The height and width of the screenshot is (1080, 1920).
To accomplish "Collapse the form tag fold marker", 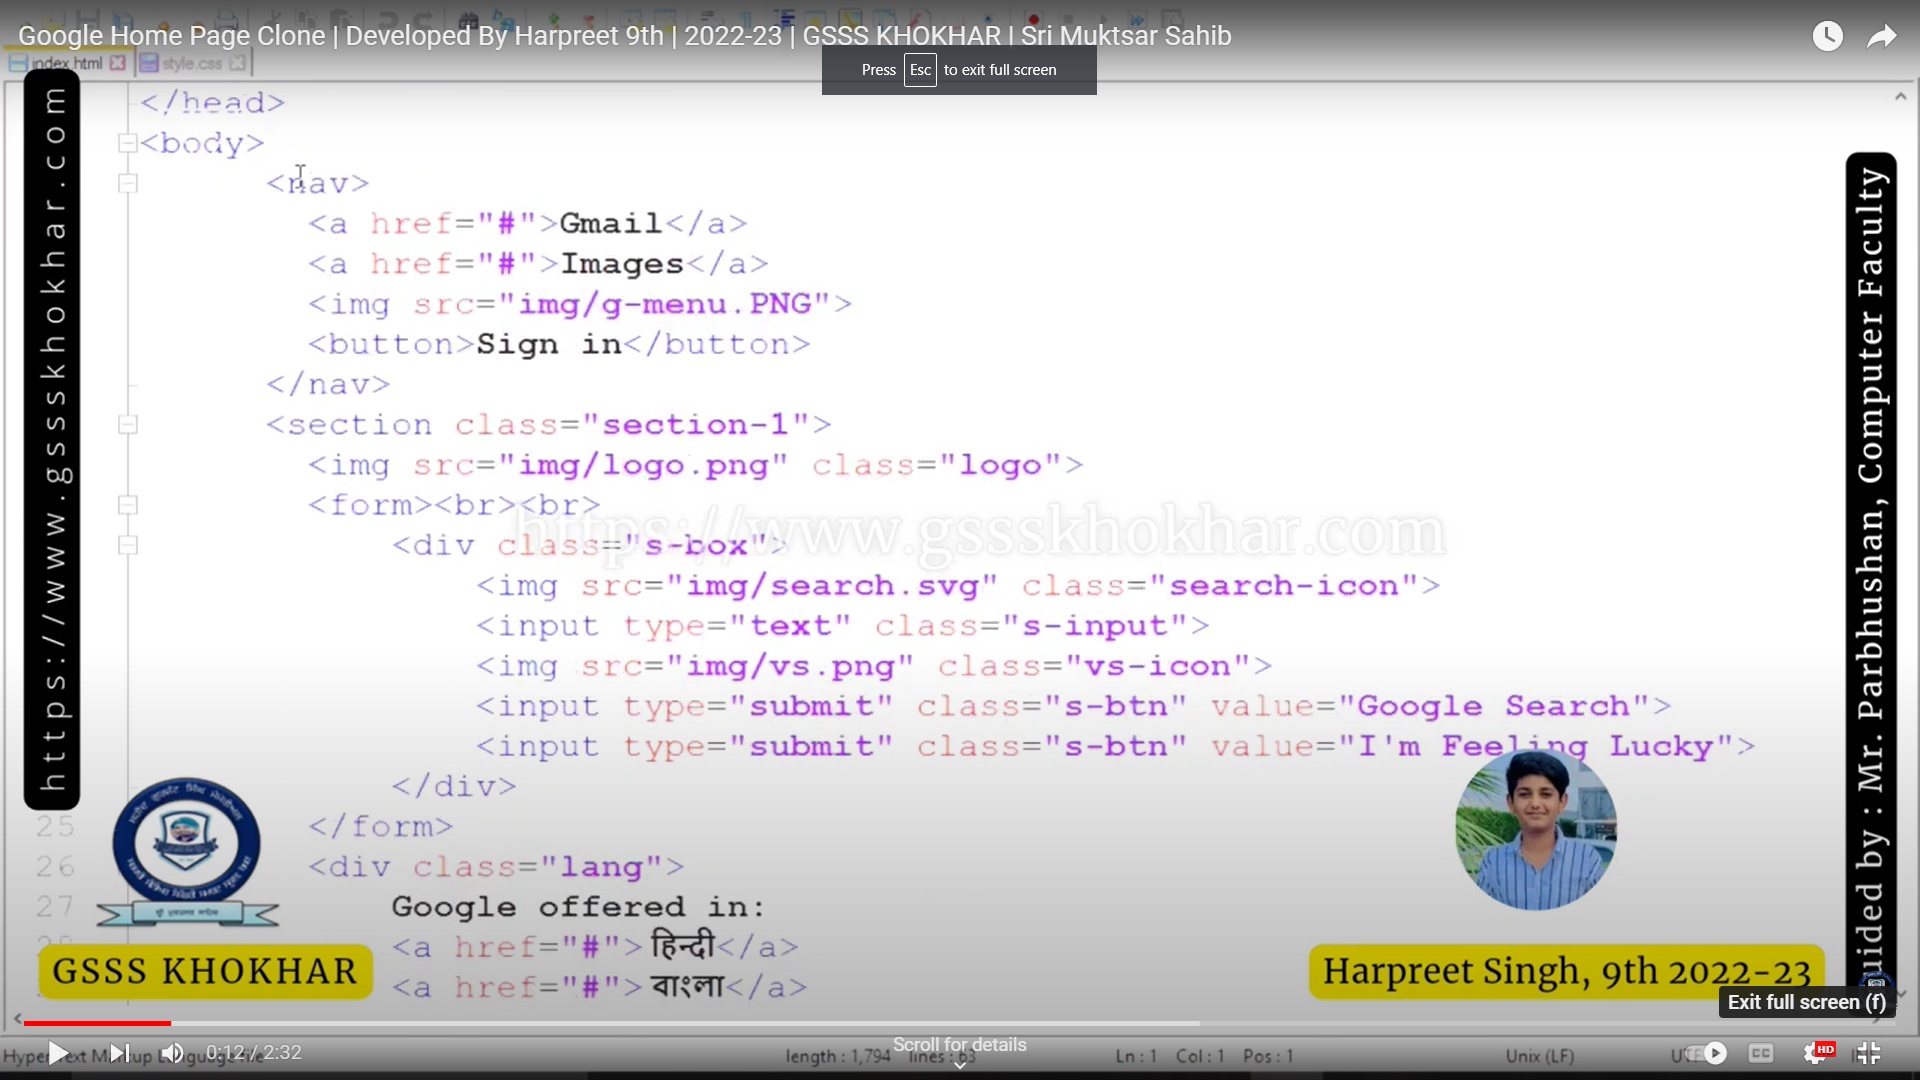I will pos(127,505).
